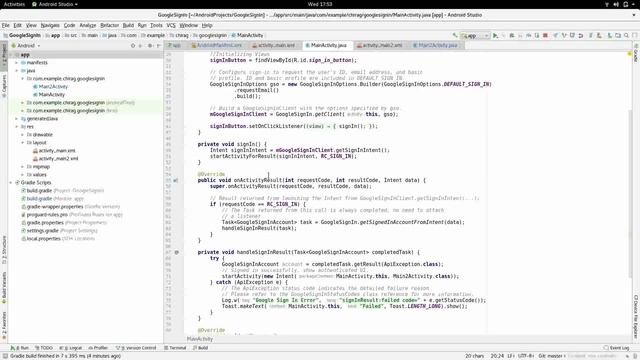The height and width of the screenshot is (360, 640).
Task: Open the Build tool window at bottom
Action: coord(200,348)
